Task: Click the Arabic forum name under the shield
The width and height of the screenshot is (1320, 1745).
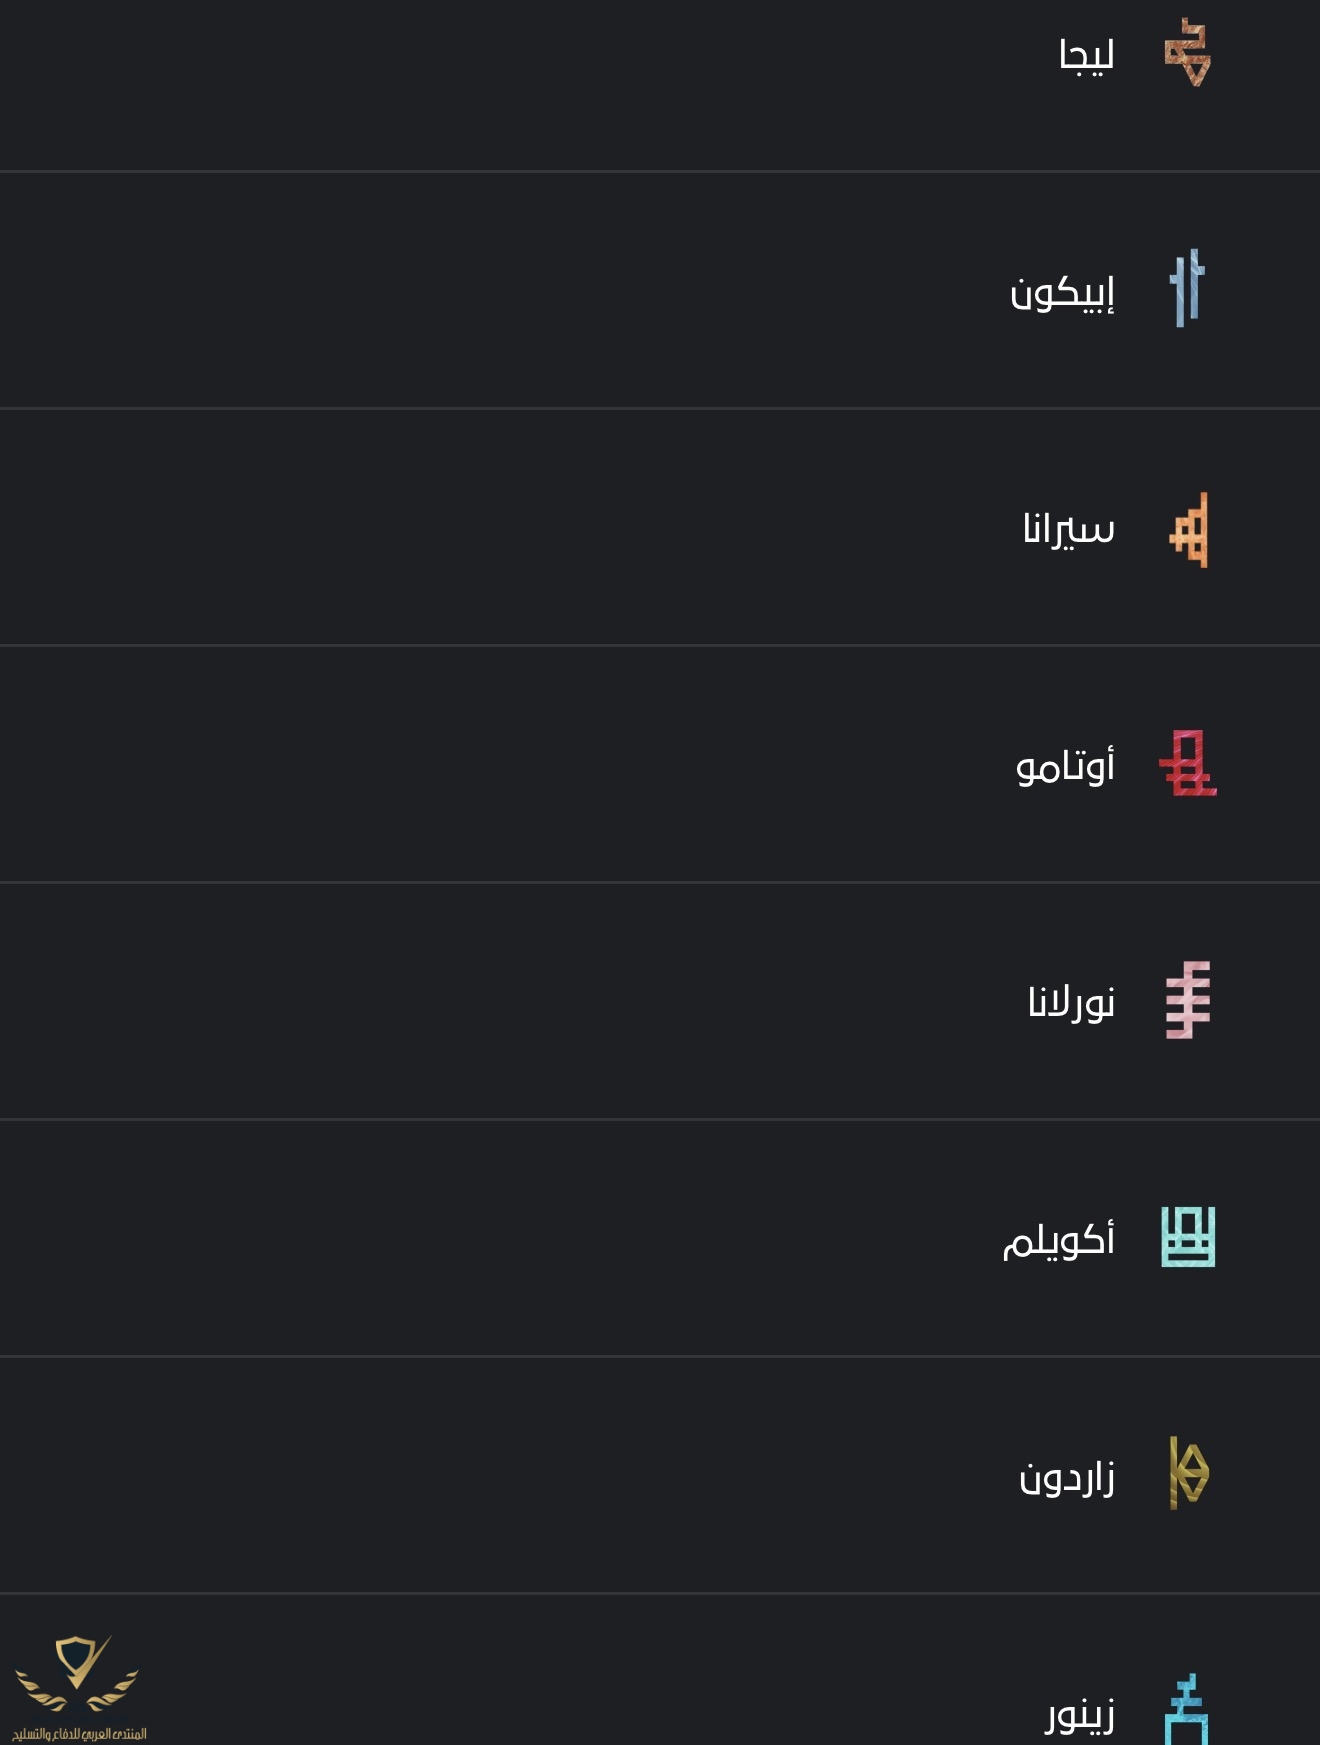Action: pyautogui.click(x=79, y=1733)
